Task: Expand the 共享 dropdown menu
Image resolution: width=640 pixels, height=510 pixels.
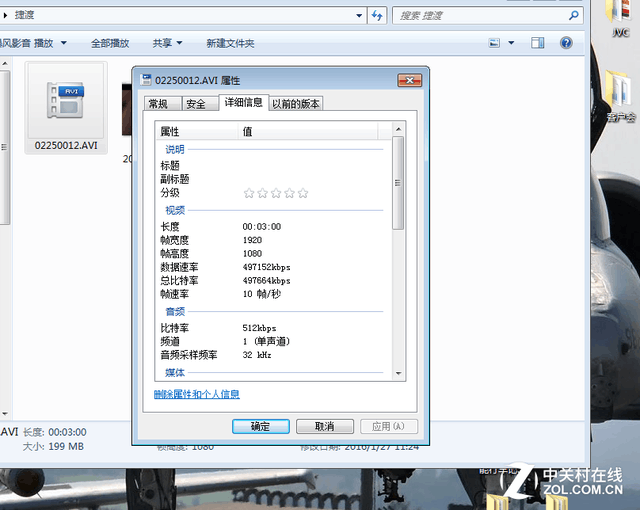Action: click(x=167, y=43)
